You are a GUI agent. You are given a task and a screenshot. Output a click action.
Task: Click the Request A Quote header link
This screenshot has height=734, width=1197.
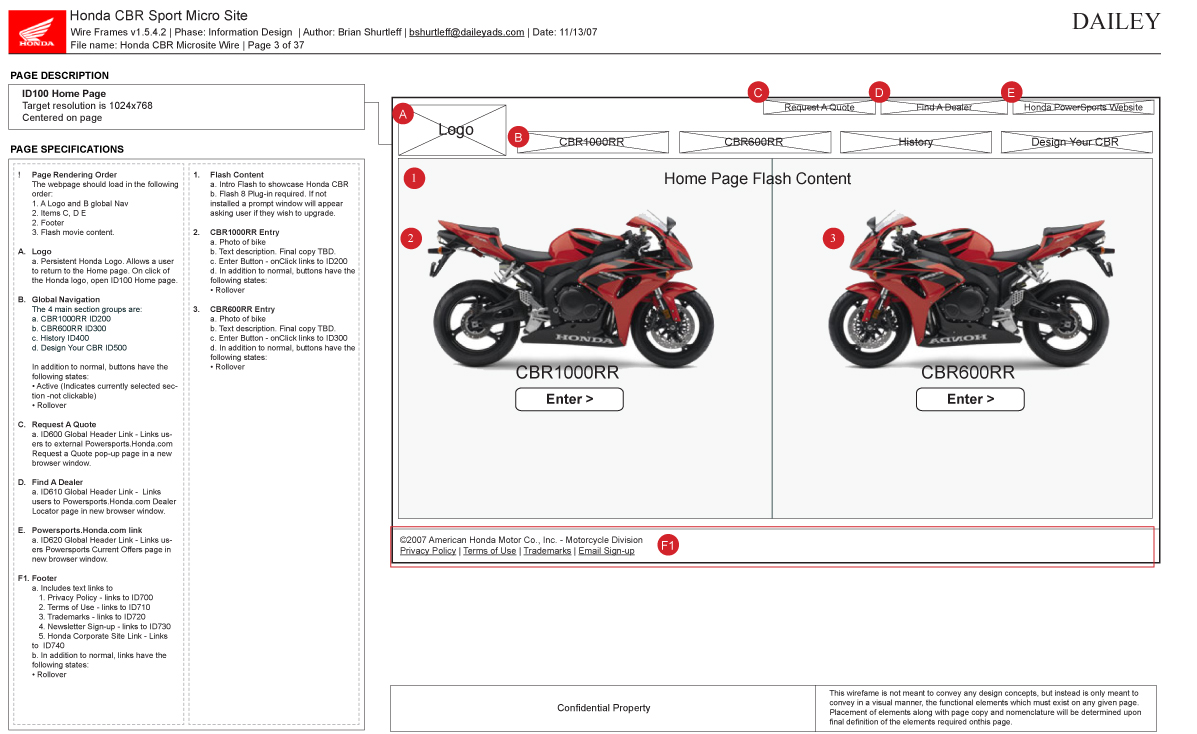click(x=819, y=107)
